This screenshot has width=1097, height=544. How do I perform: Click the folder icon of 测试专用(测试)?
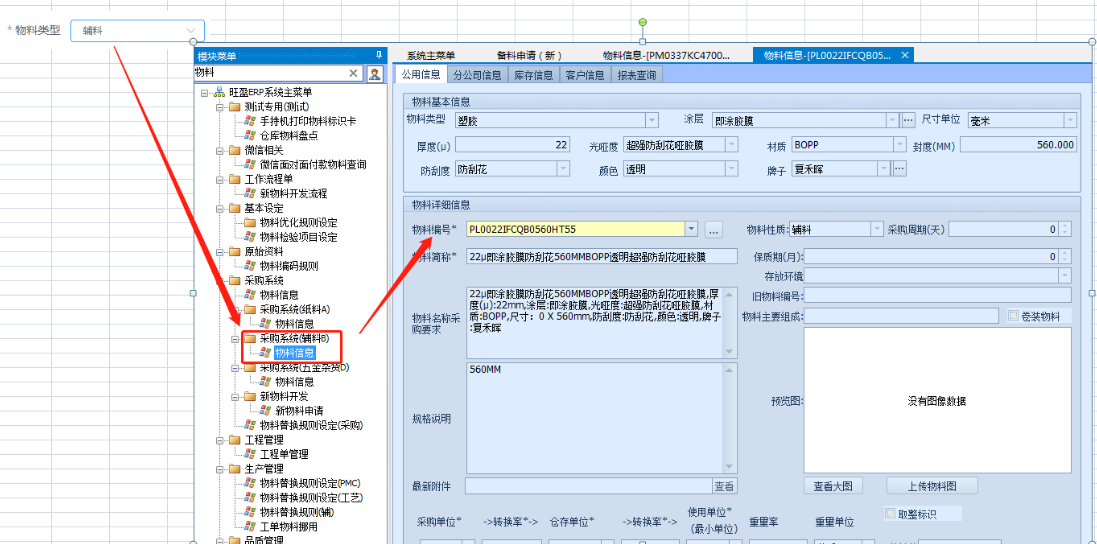[x=234, y=107]
